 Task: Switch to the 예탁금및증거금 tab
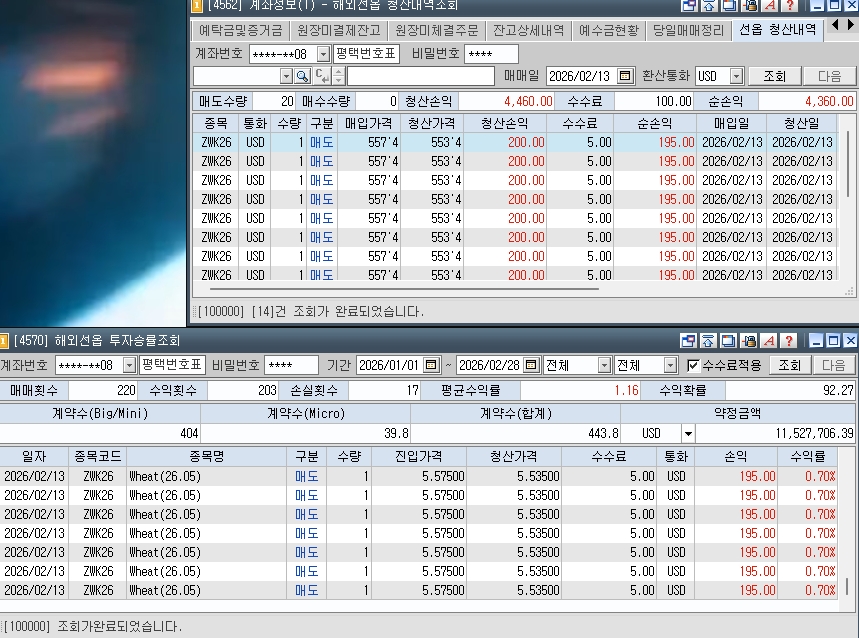[240, 30]
